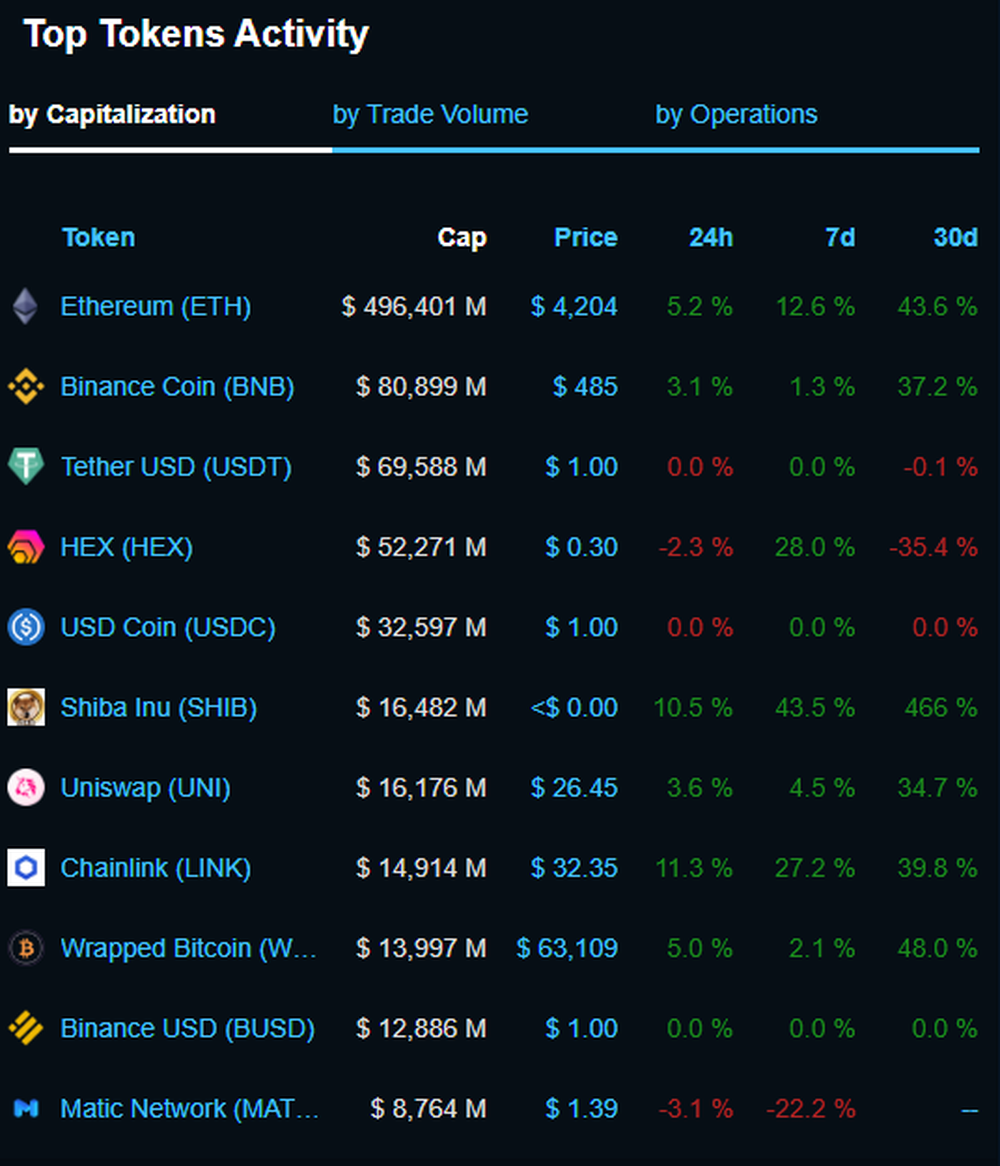Click Shiba Inu cap $ 16,482 M
Screen dimensions: 1000x1166
pos(421,708)
